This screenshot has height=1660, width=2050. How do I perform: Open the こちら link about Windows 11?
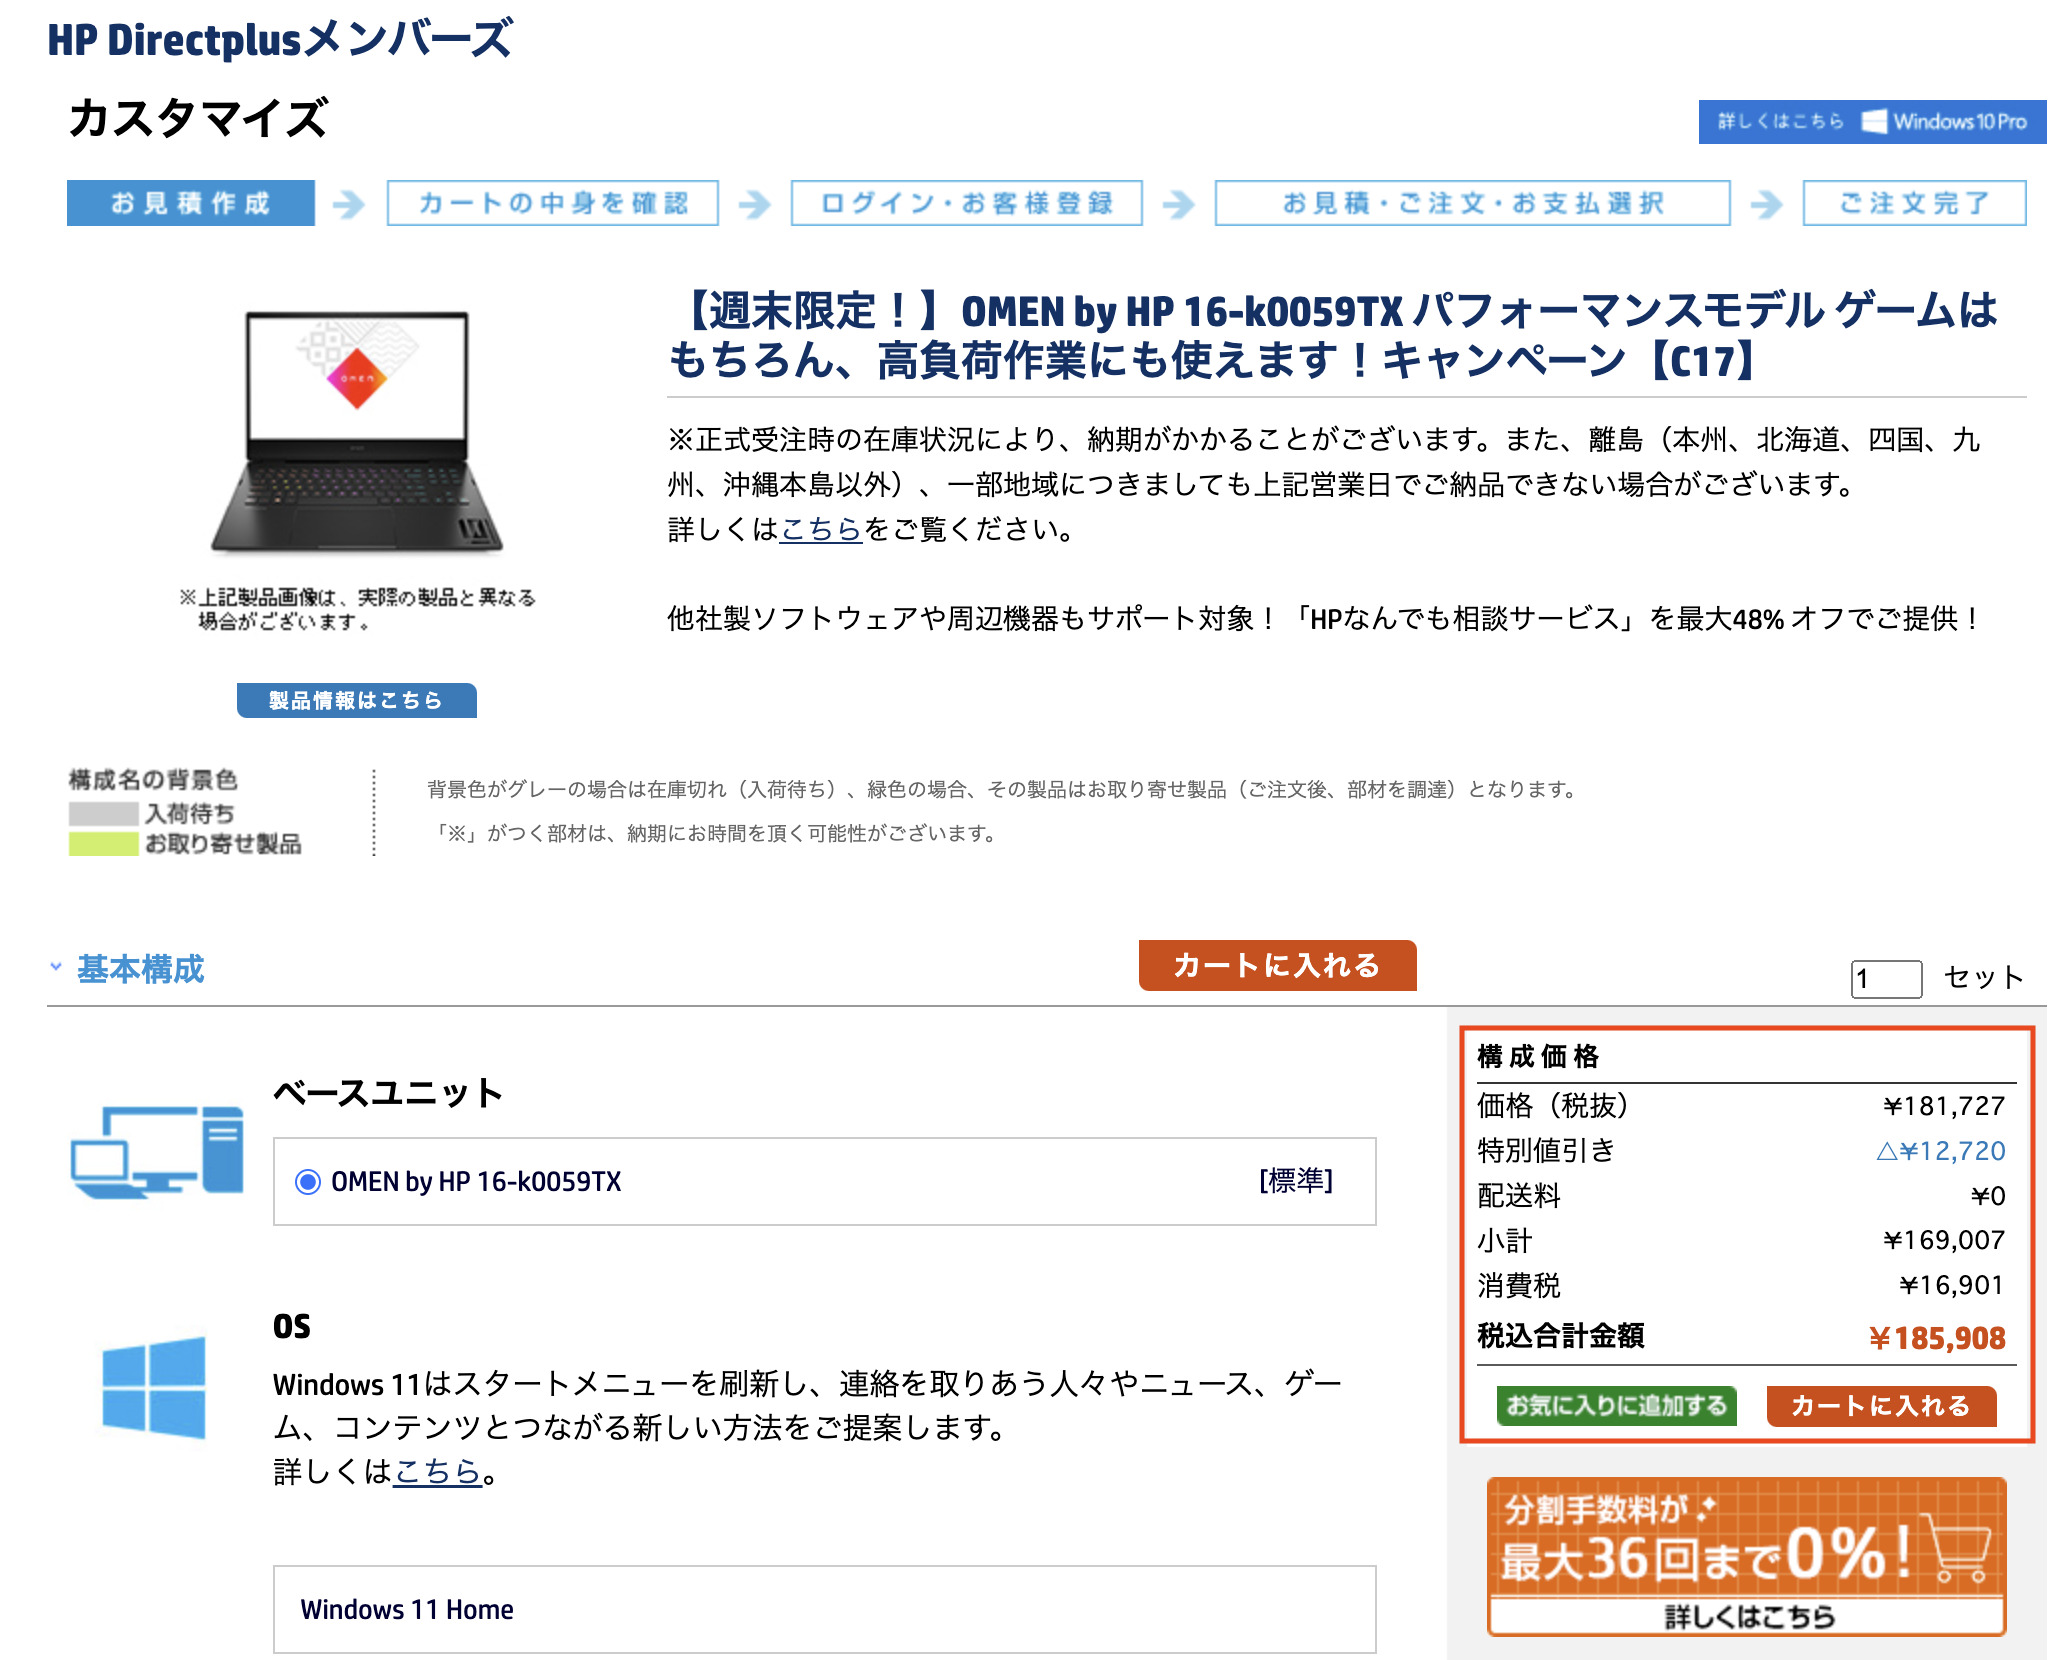(438, 1471)
